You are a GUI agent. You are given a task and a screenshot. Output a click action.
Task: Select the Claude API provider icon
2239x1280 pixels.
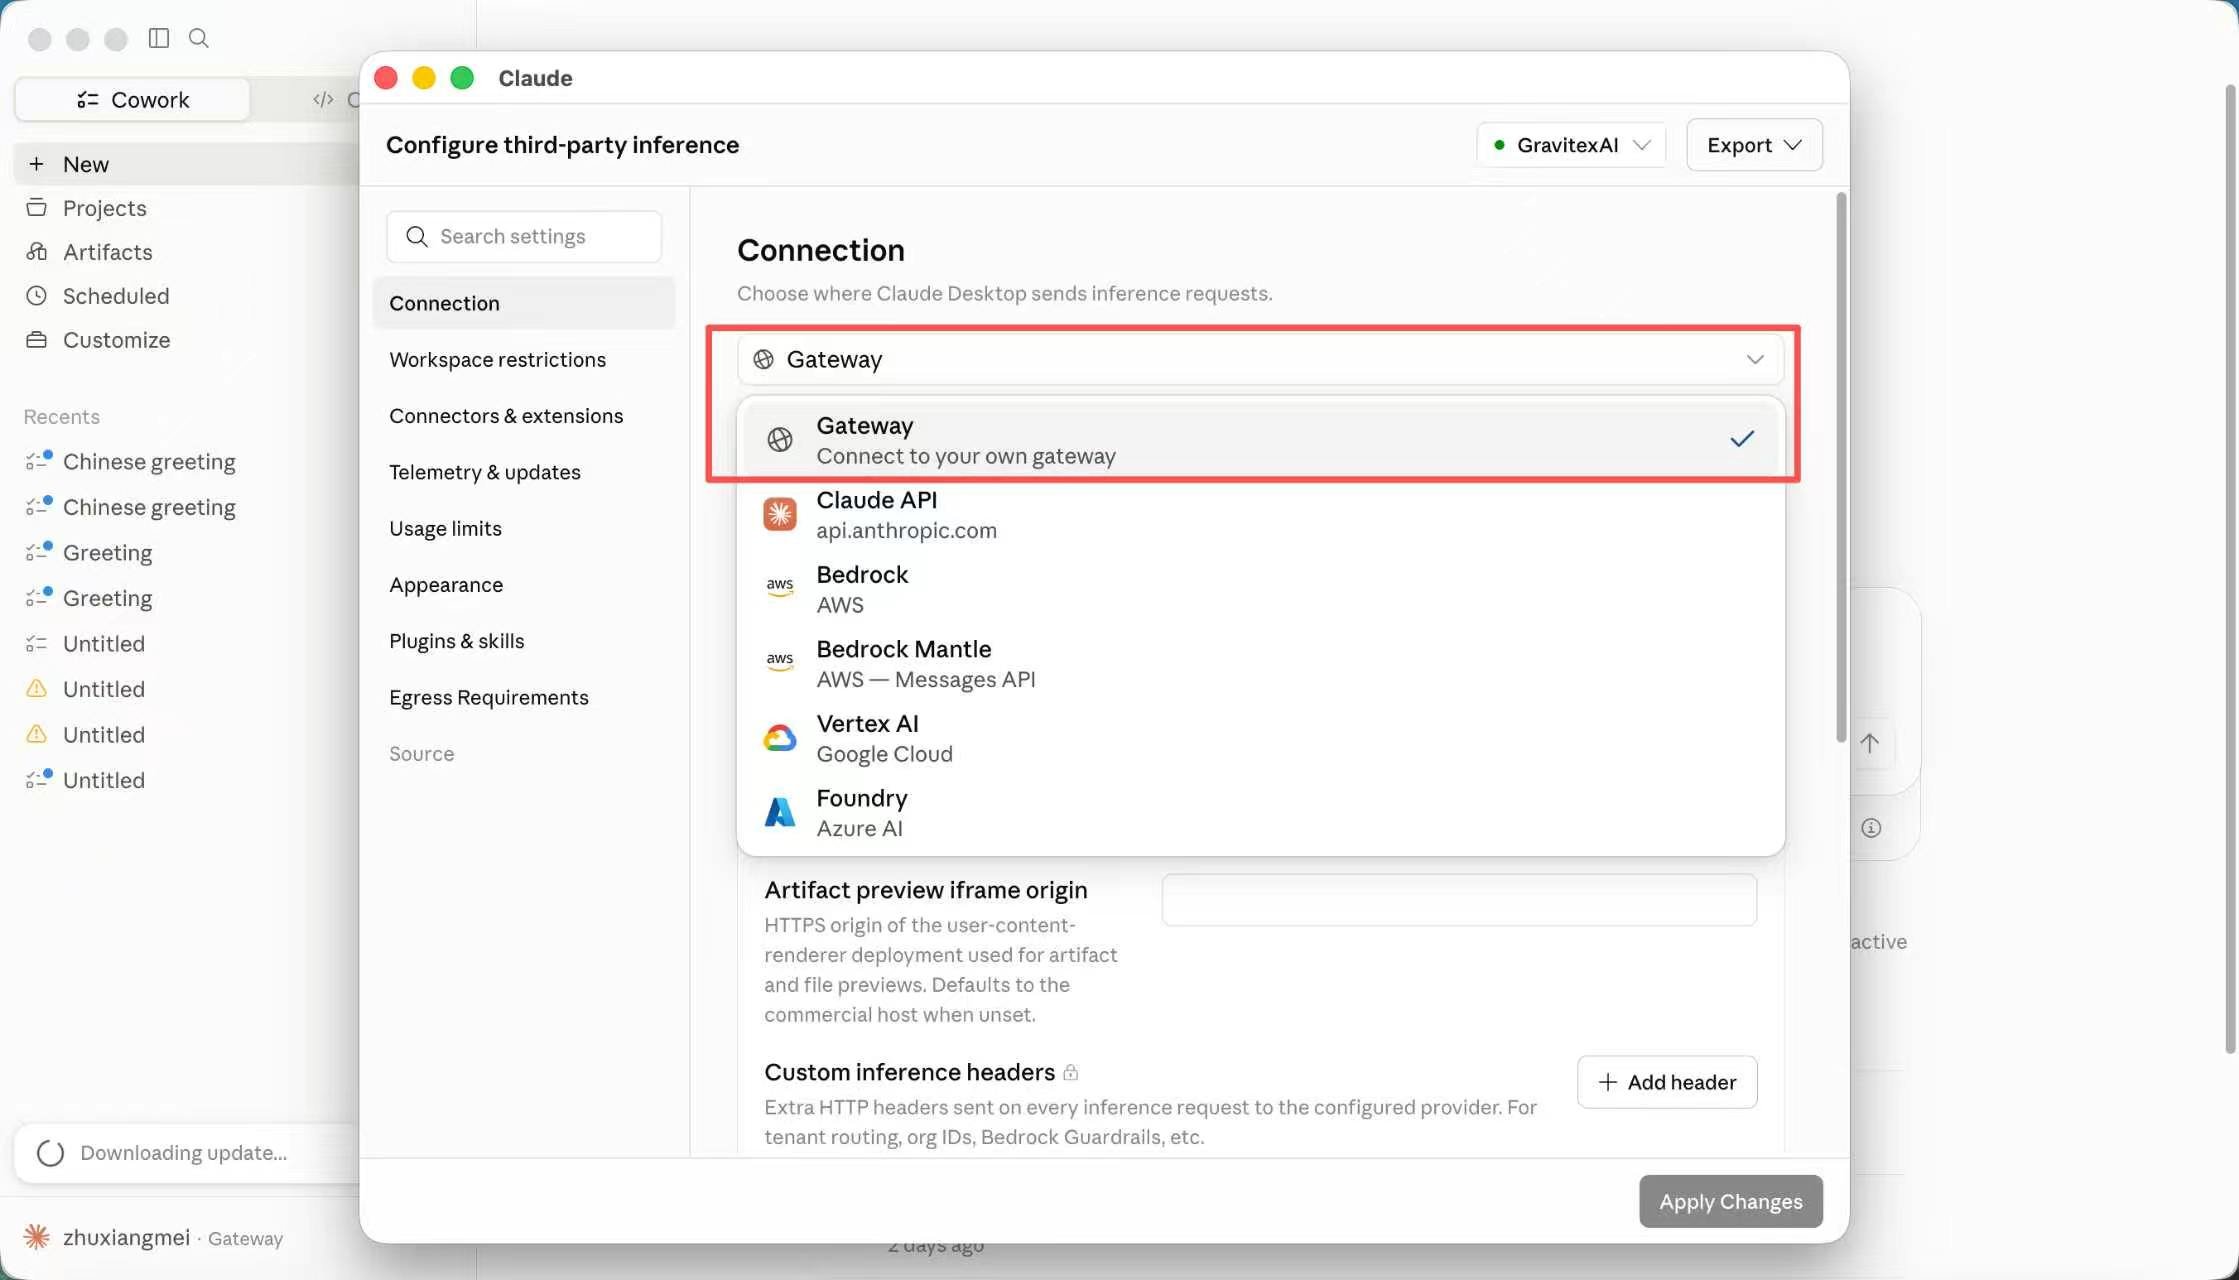(x=780, y=514)
